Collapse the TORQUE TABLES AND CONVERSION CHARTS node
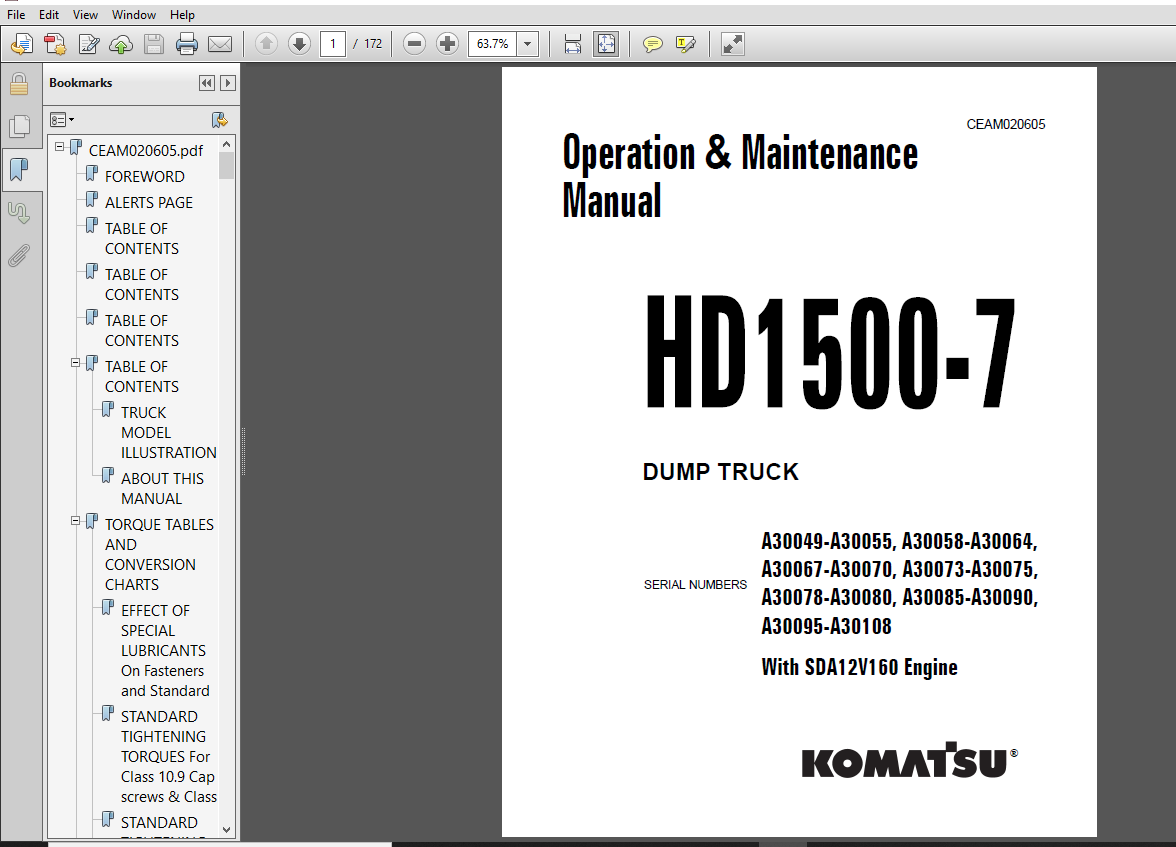 click(75, 521)
